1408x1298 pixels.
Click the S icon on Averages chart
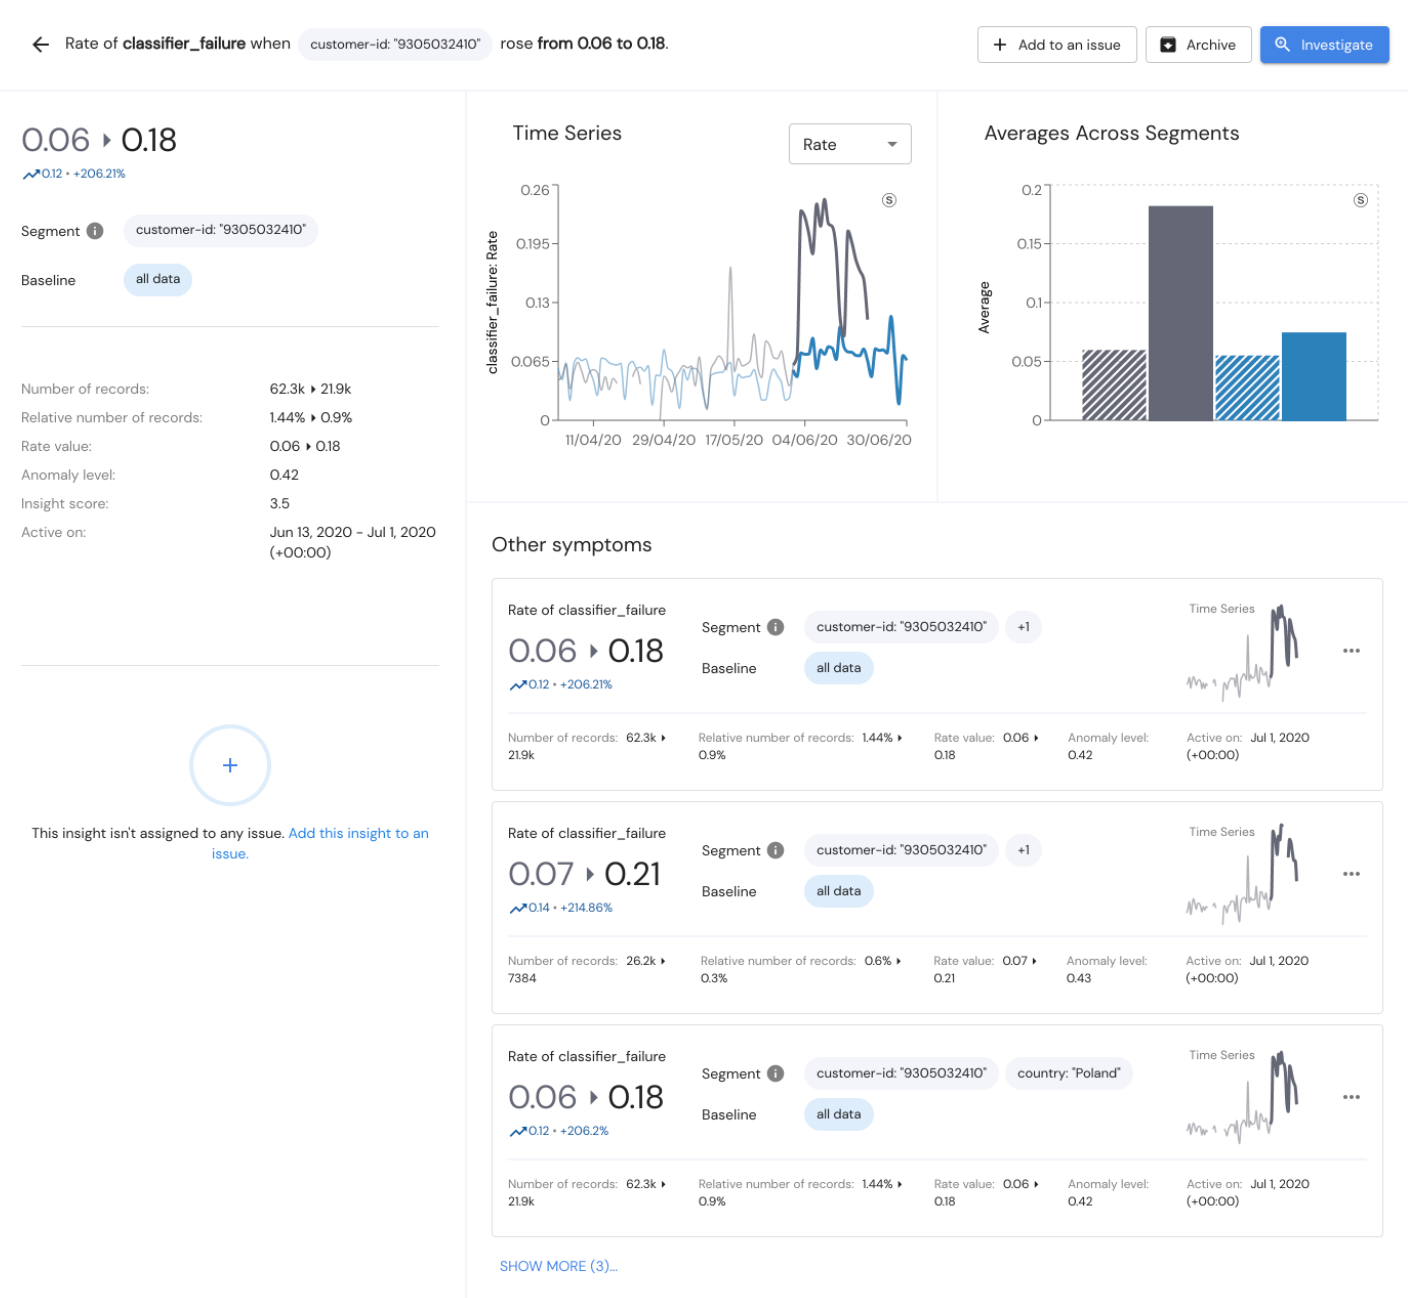pos(1360,200)
